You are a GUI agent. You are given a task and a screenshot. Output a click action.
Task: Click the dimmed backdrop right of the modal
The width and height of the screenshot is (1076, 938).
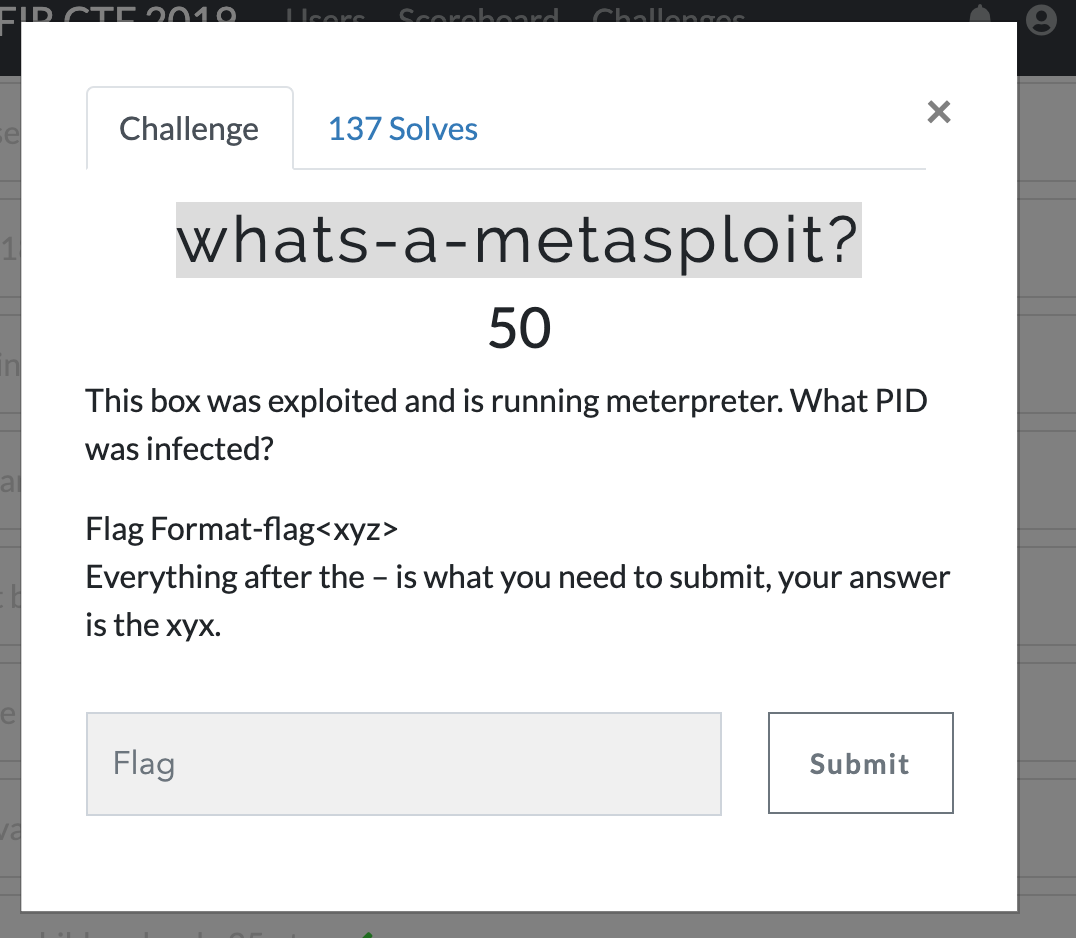click(x=1046, y=480)
